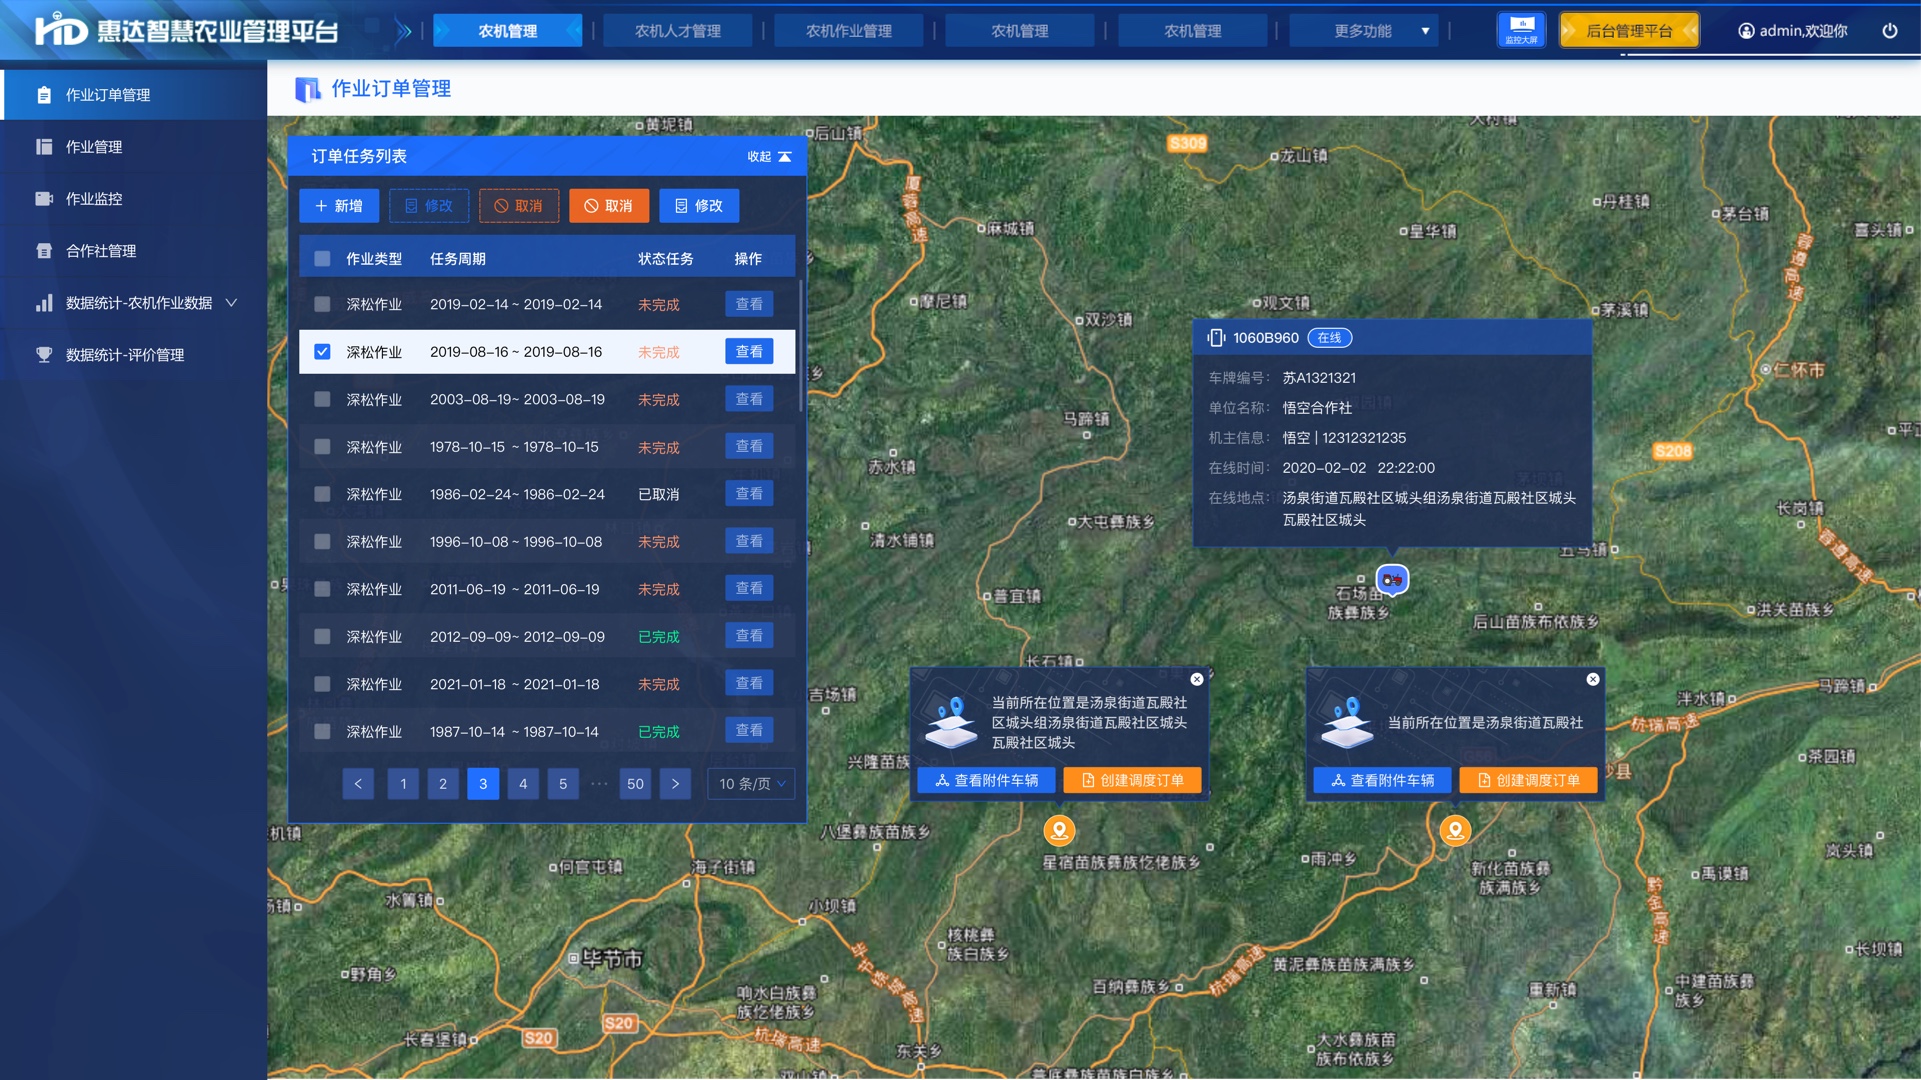
Task: Click the device icon beside 1060B960
Action: coord(1216,338)
